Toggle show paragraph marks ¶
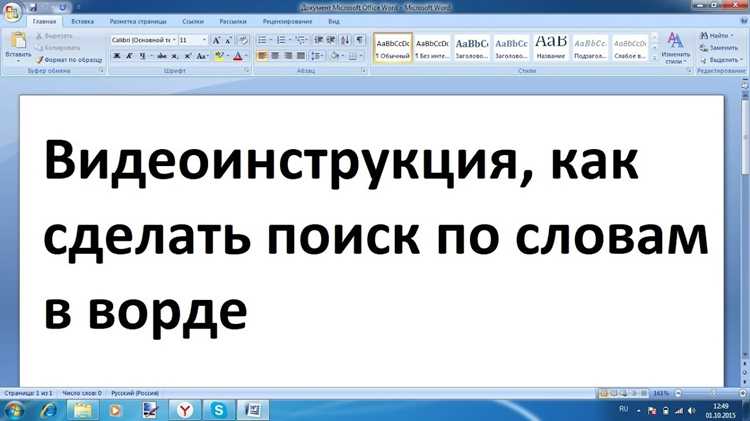Screen dimensions: 750x421 click(360, 40)
